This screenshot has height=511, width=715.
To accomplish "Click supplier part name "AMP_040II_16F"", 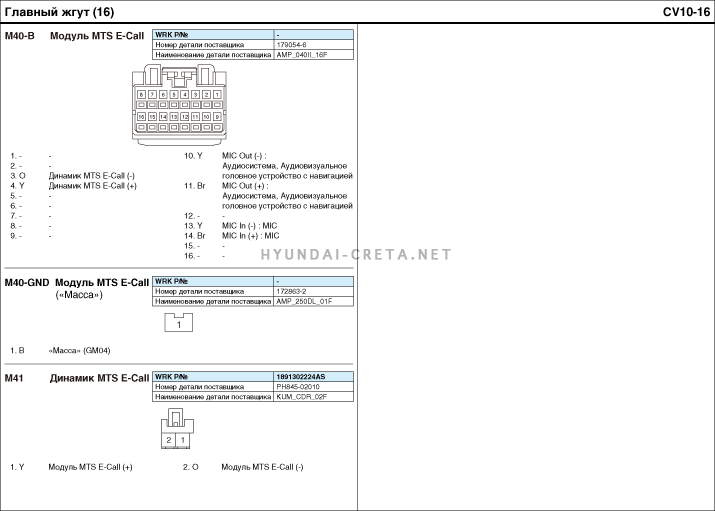I will click(302, 55).
